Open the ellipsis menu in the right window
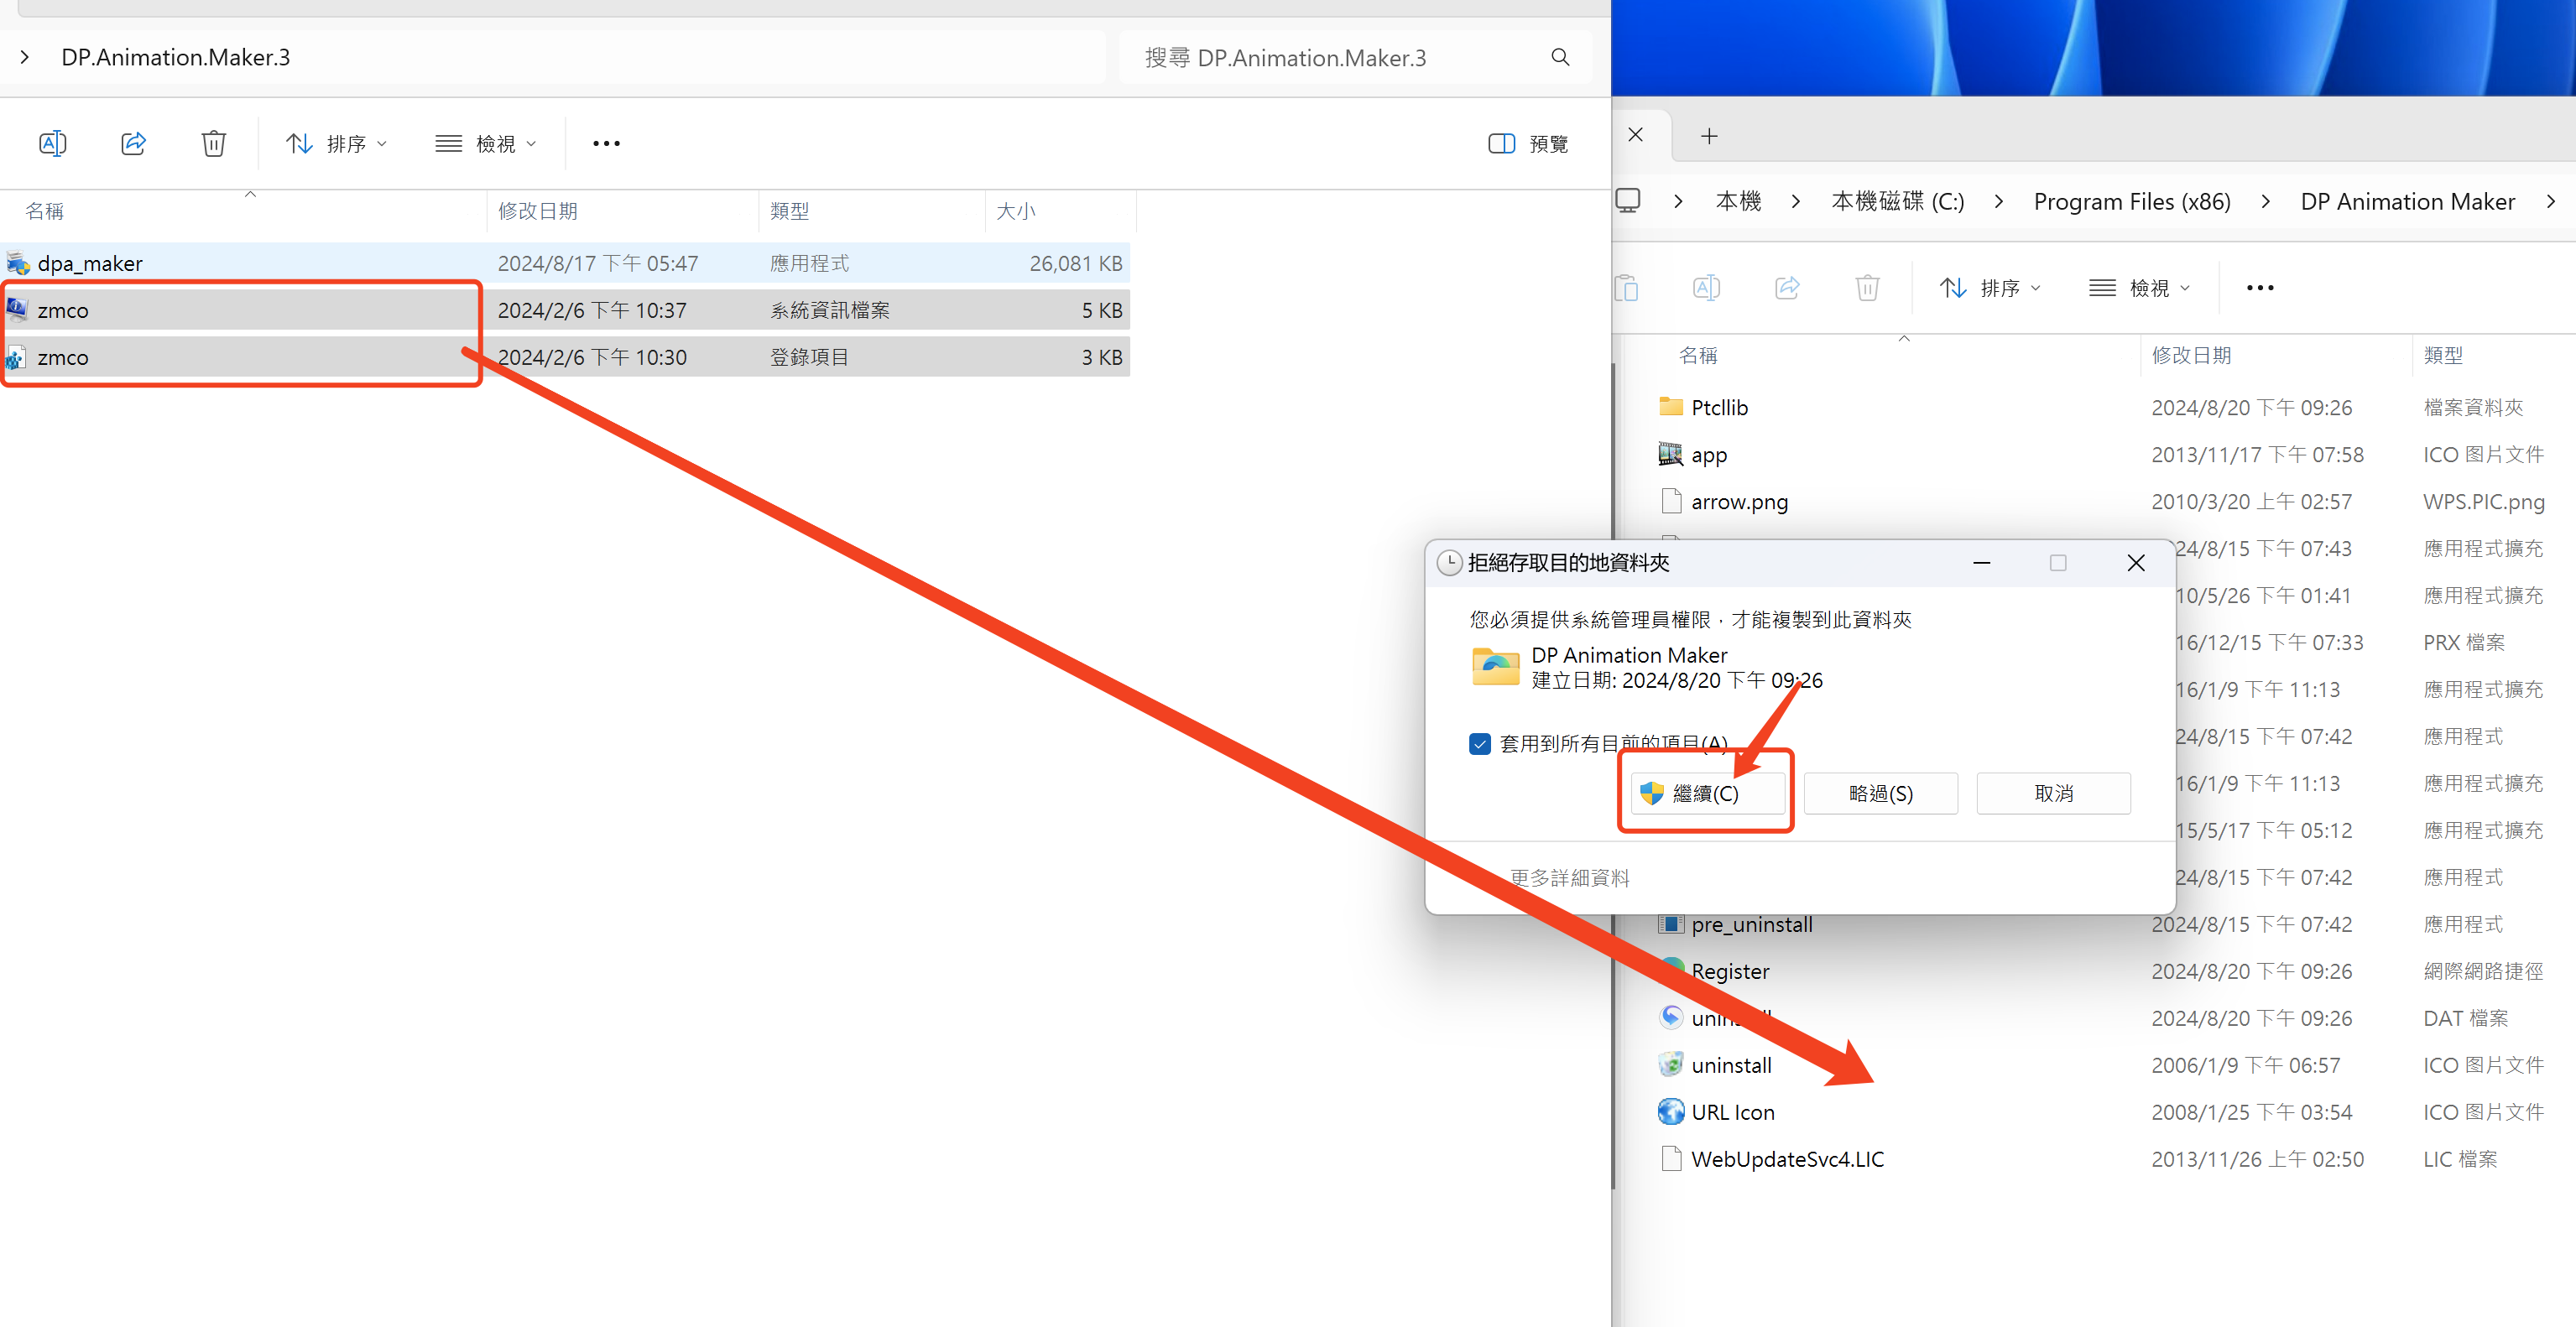Viewport: 2576px width, 1327px height. (x=2259, y=288)
